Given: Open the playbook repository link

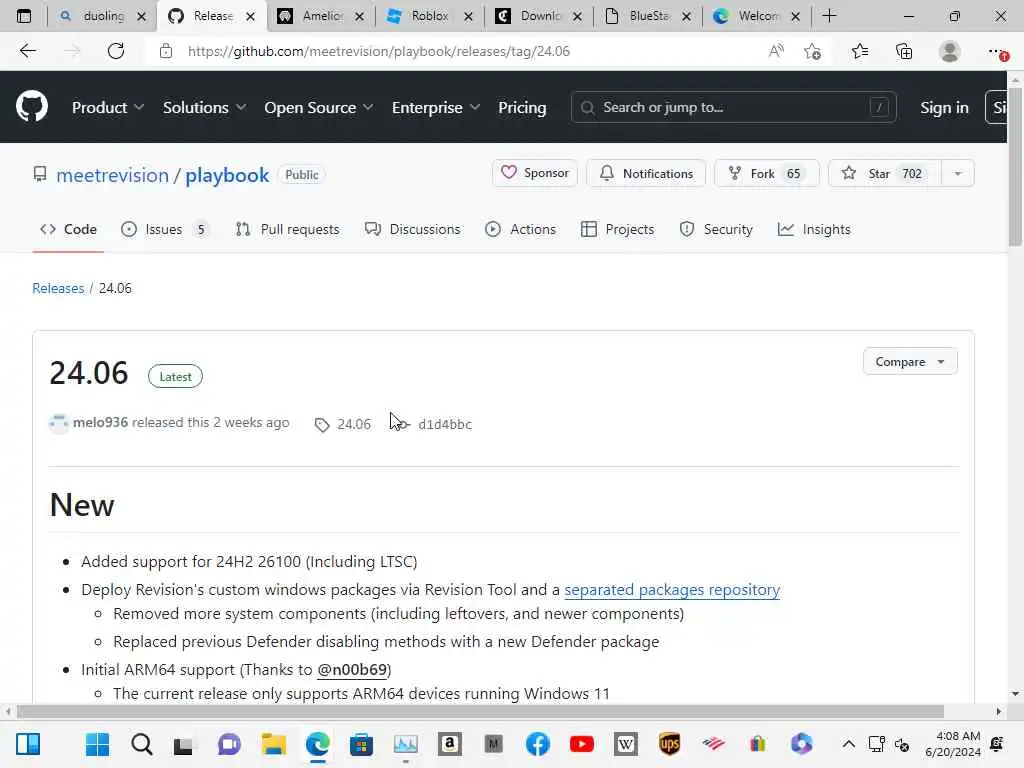Looking at the screenshot, I should click(x=227, y=175).
